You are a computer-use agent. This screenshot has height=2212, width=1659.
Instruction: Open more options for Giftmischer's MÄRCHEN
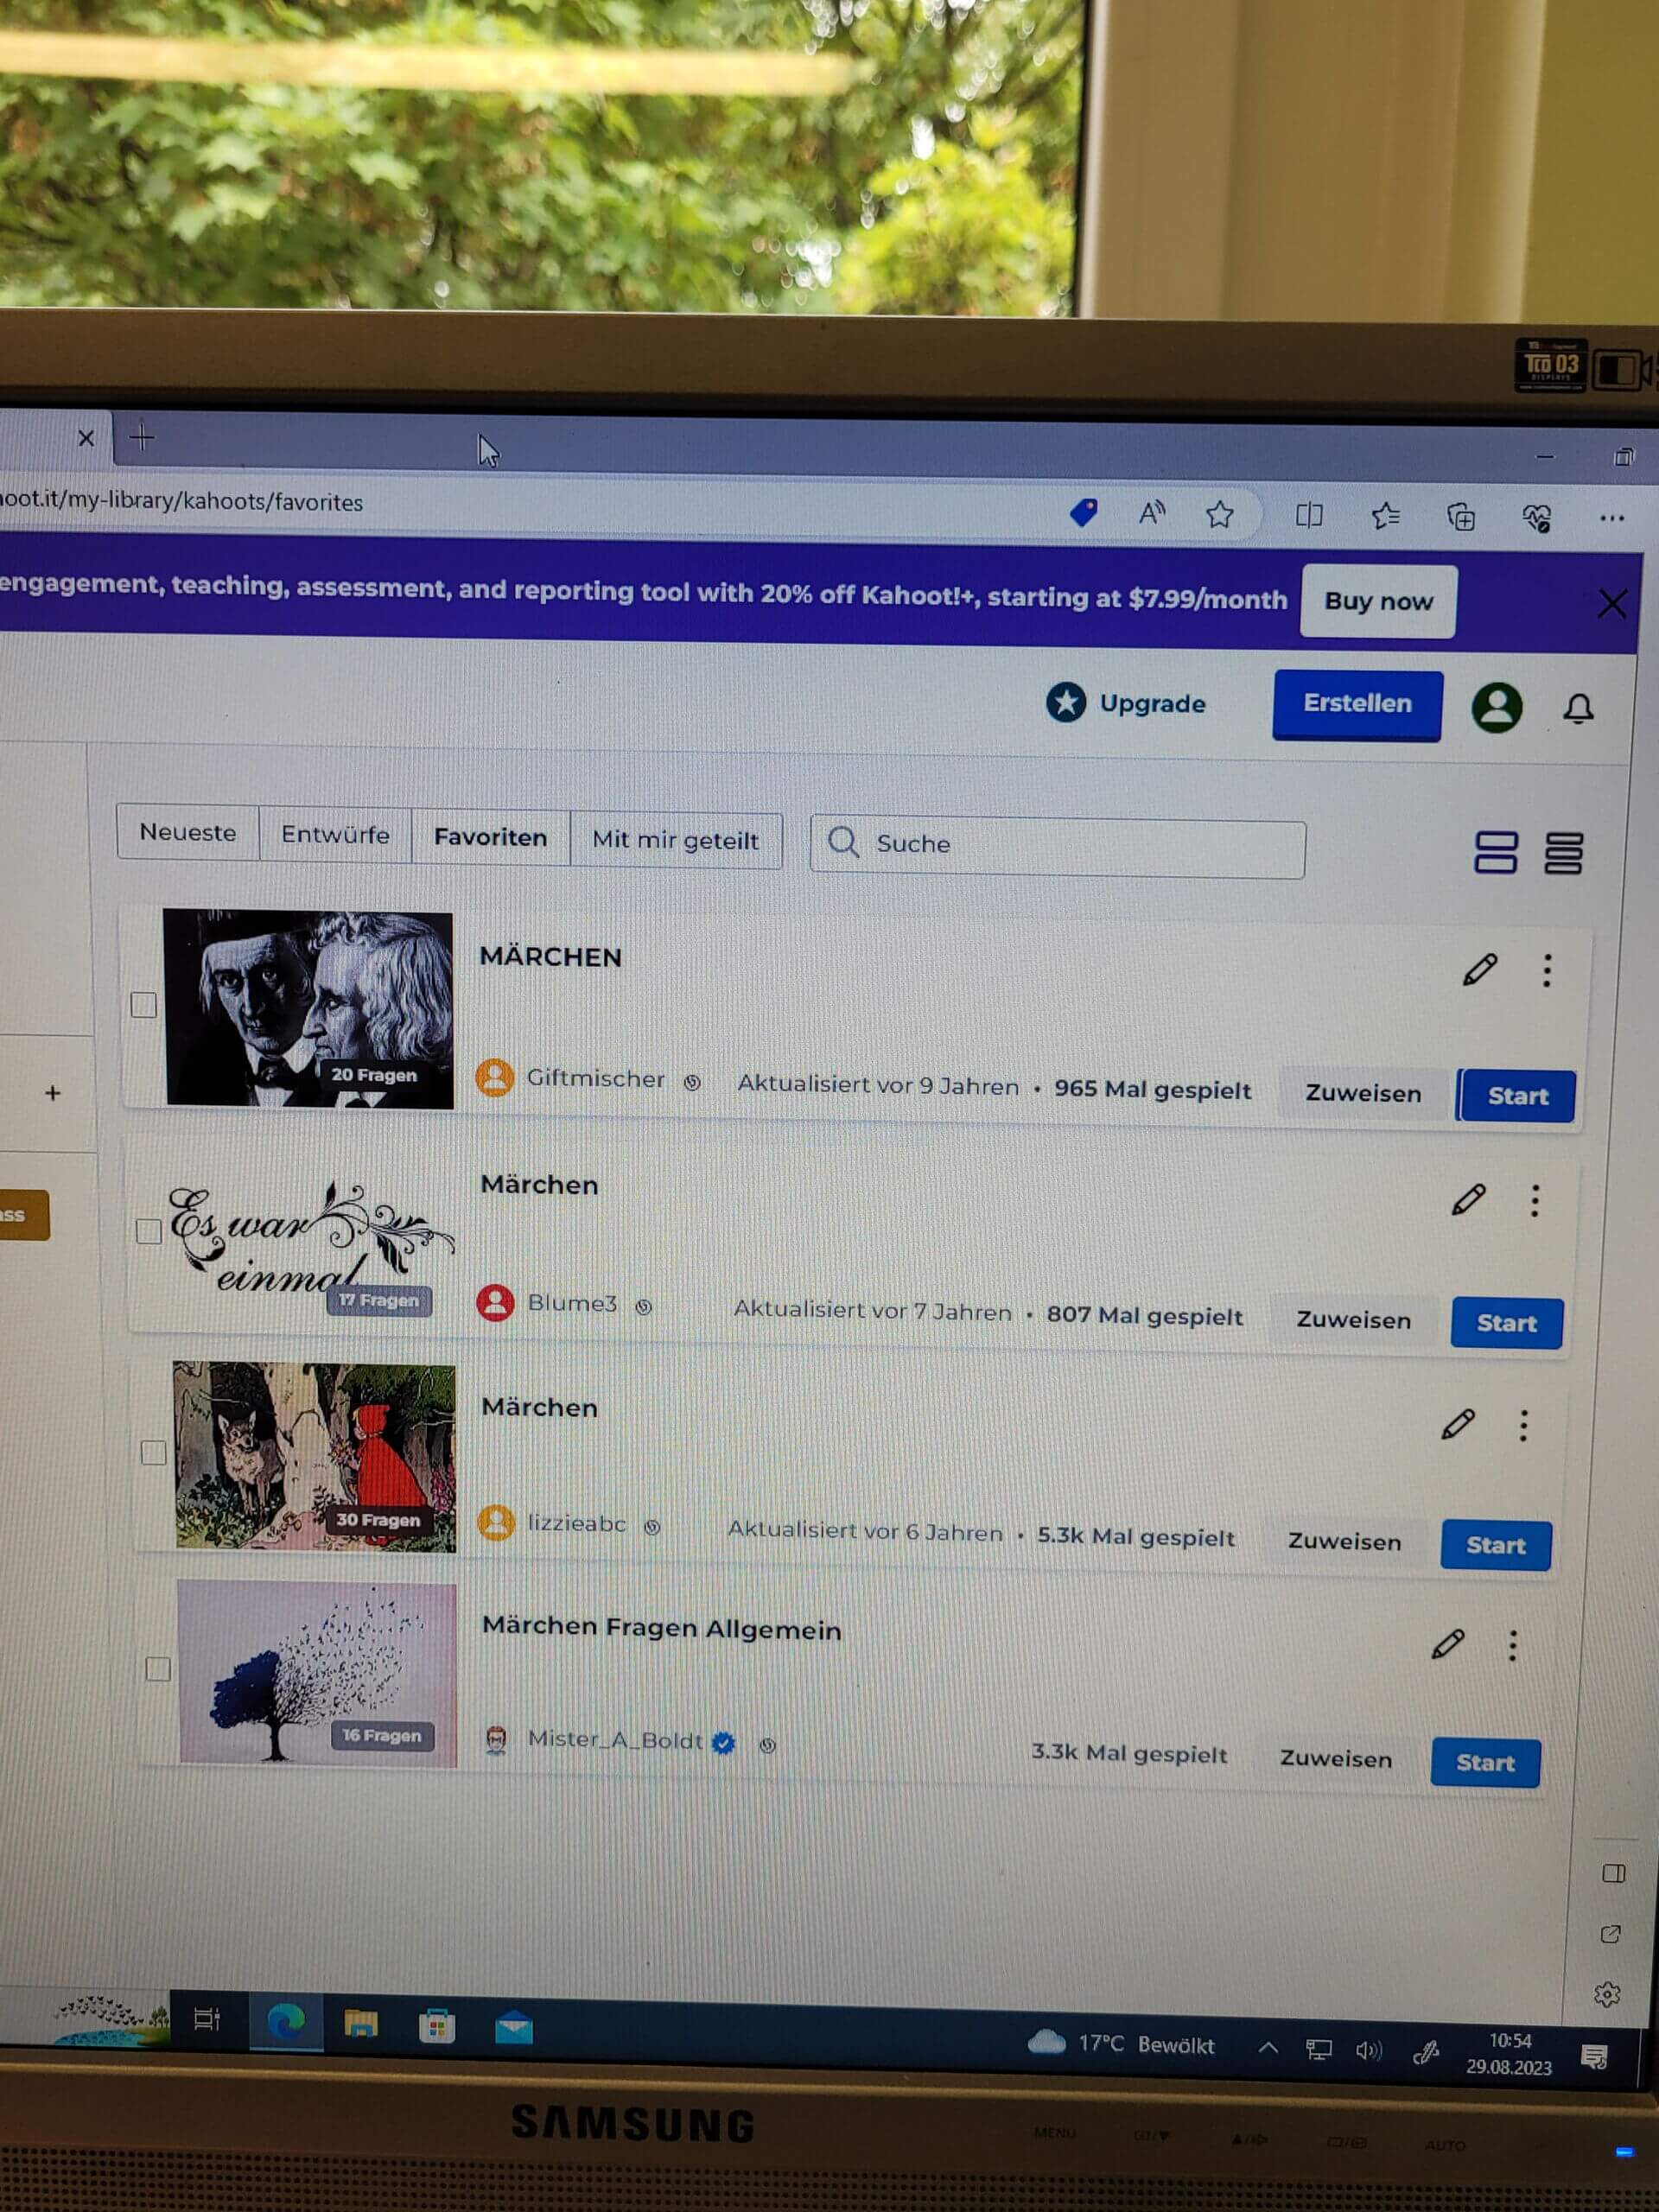[1546, 970]
